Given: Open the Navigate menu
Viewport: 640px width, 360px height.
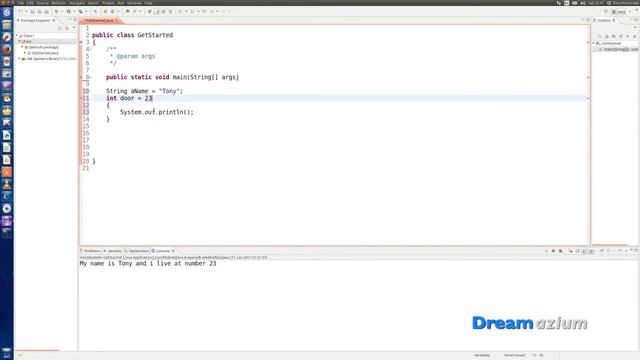Looking at the screenshot, I should pos(77,3).
